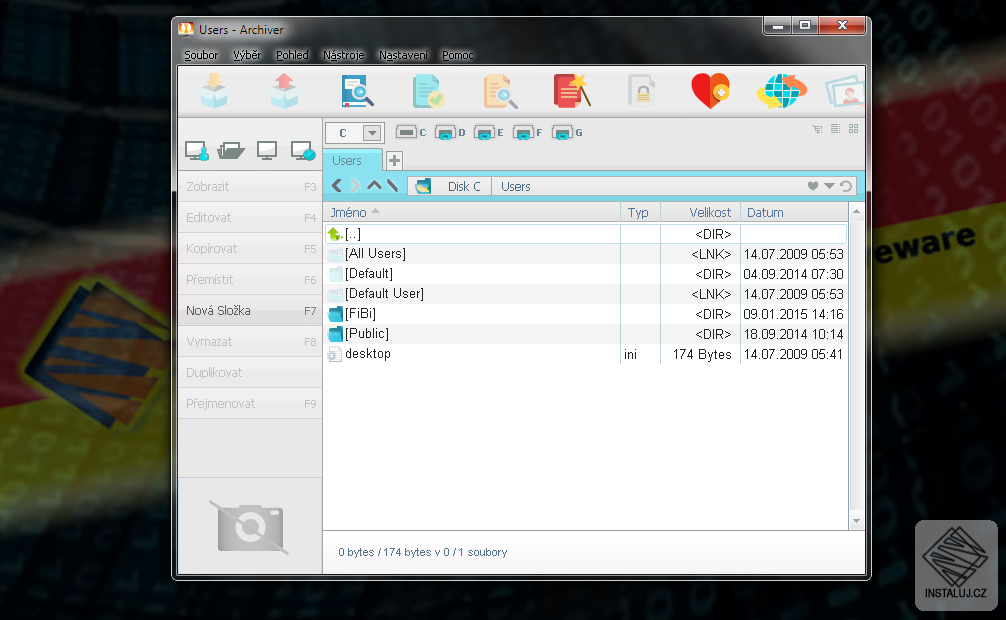Launch the red book with magic wand icon

[572, 90]
